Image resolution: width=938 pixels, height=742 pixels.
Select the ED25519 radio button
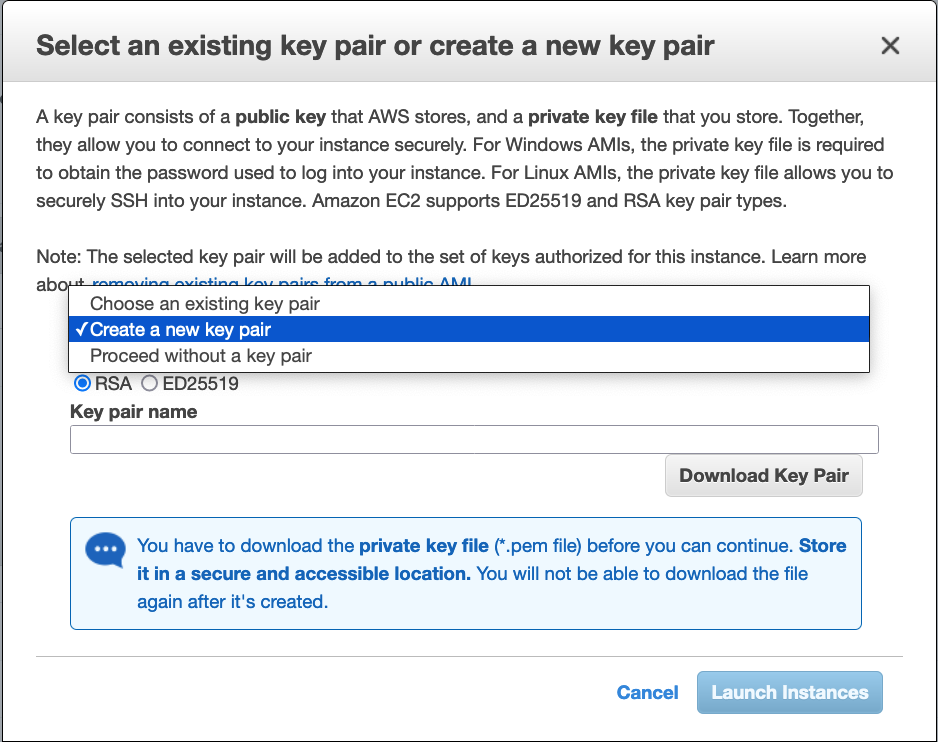pos(149,383)
